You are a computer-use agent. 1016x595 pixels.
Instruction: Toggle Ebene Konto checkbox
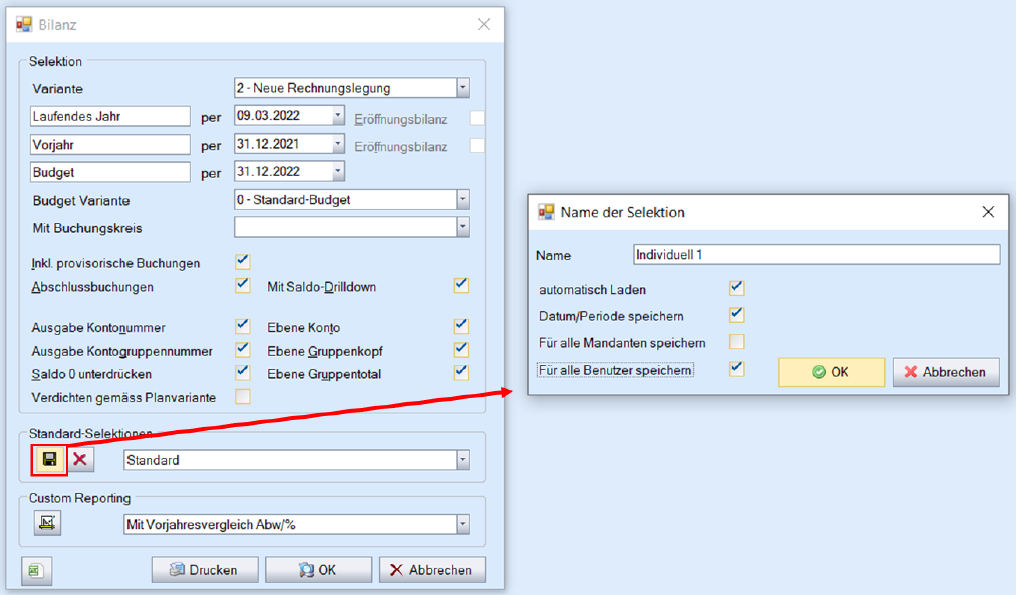point(461,326)
